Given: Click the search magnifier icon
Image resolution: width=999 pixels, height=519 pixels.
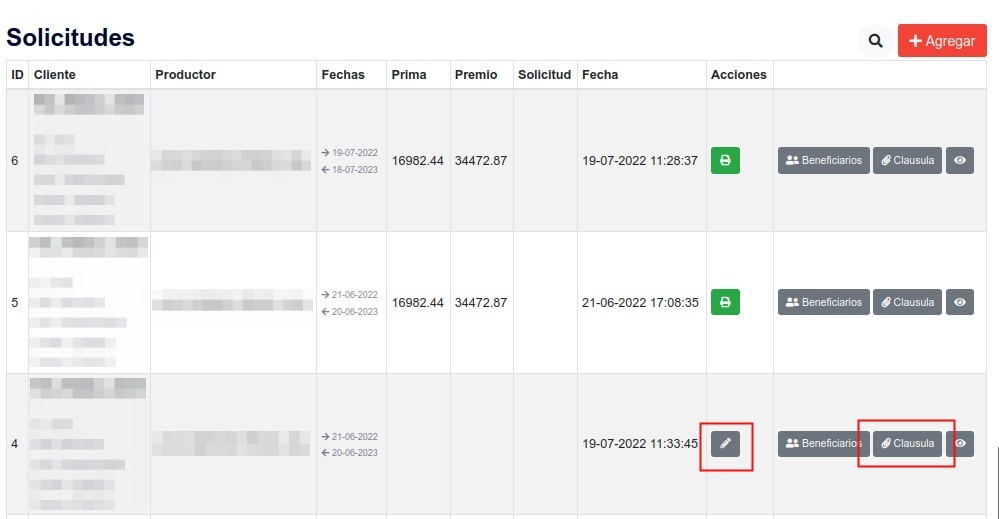Looking at the screenshot, I should [875, 41].
